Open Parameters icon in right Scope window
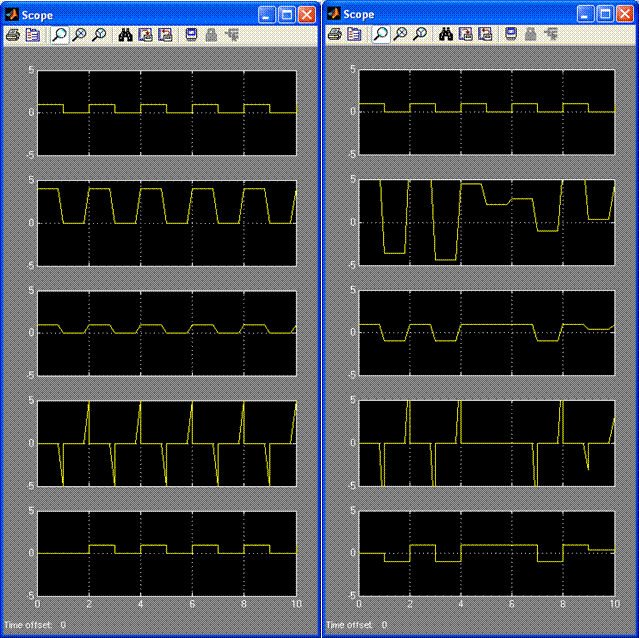 pos(354,34)
